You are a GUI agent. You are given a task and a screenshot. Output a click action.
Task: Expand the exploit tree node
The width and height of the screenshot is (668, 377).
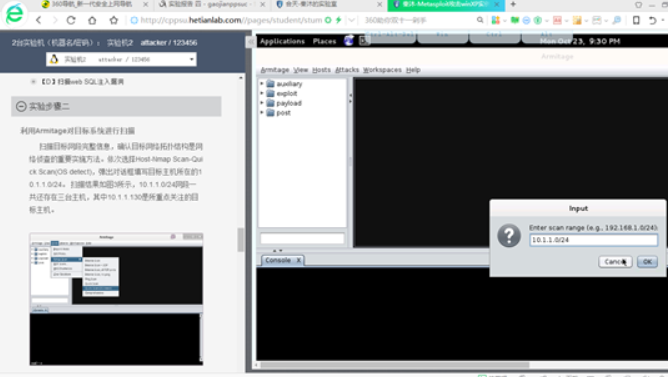point(262,93)
